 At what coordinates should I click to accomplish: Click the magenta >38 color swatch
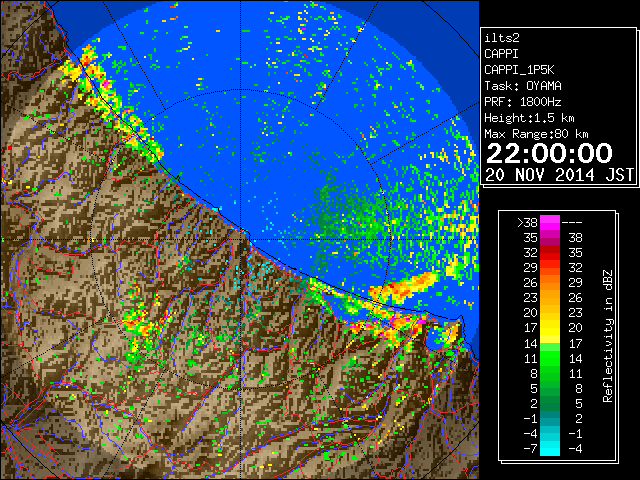pos(550,222)
